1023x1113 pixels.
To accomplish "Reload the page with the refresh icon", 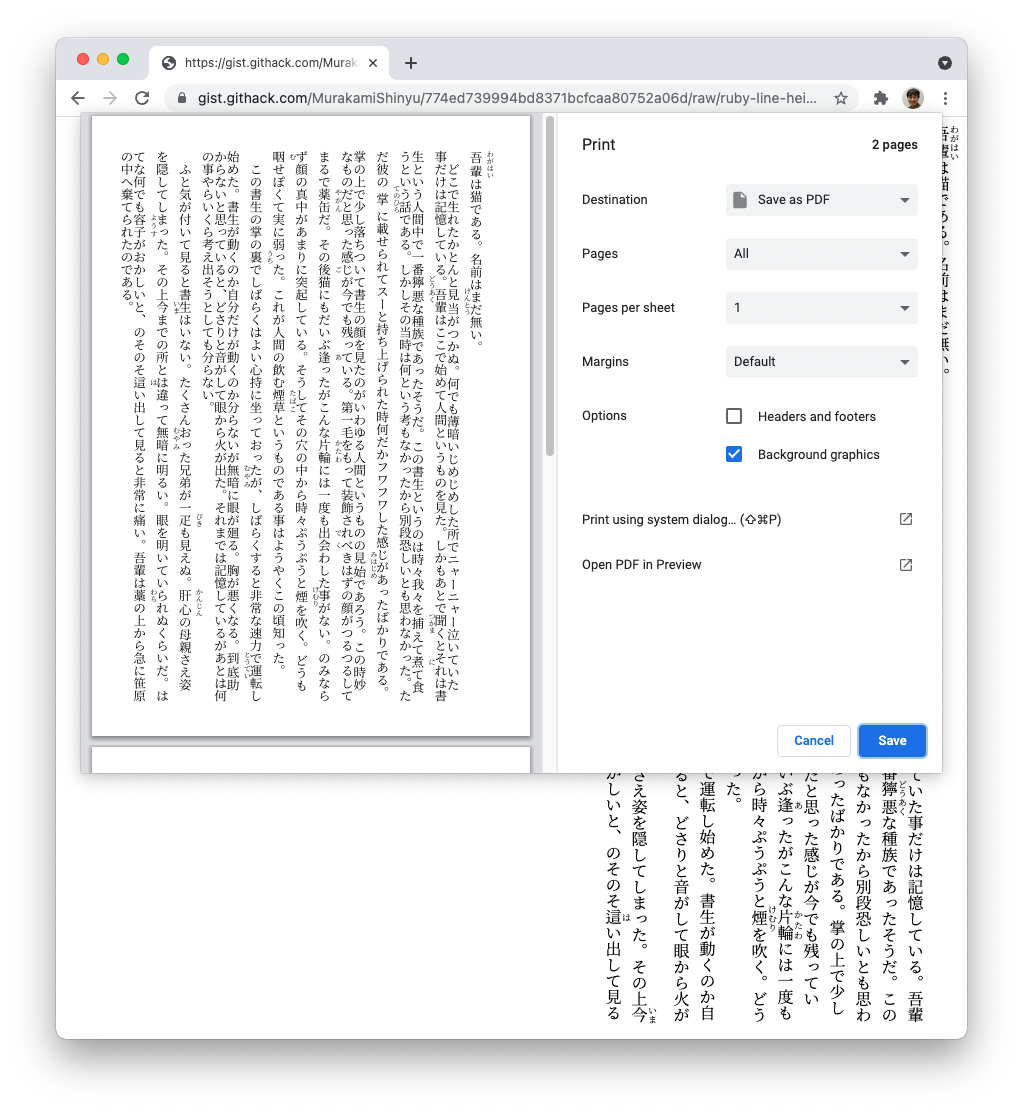I will tap(142, 98).
